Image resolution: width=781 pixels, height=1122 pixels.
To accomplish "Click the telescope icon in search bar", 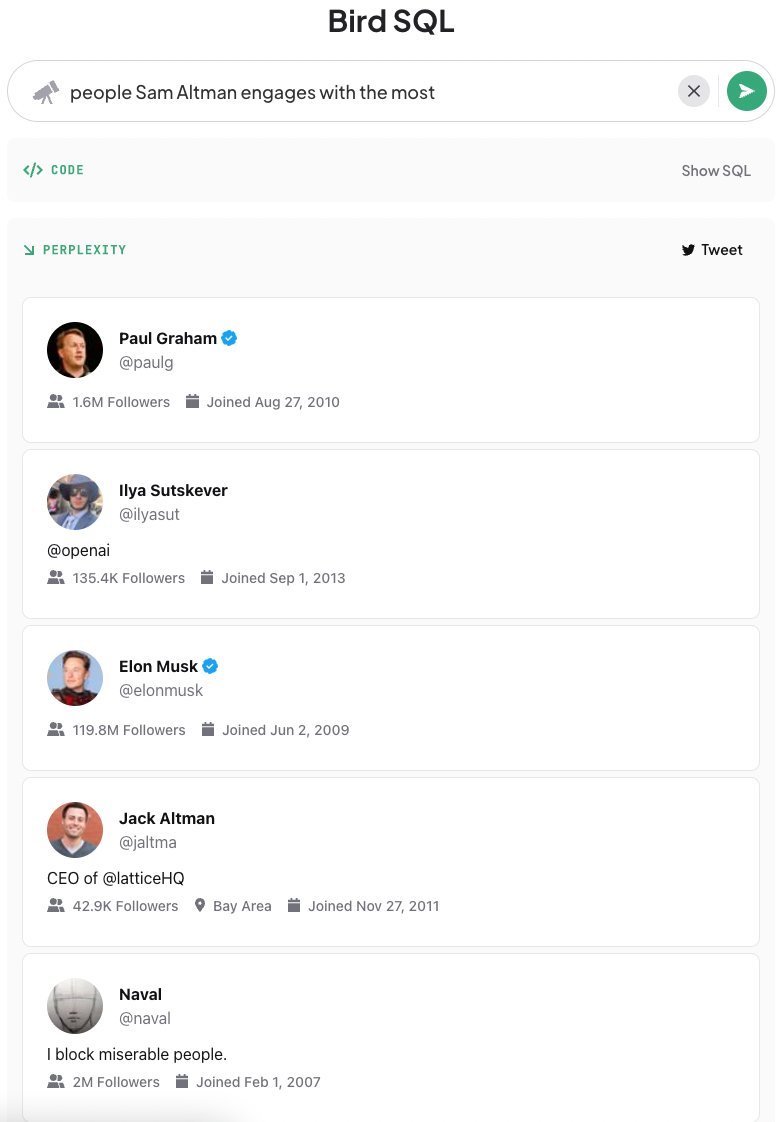I will (47, 92).
